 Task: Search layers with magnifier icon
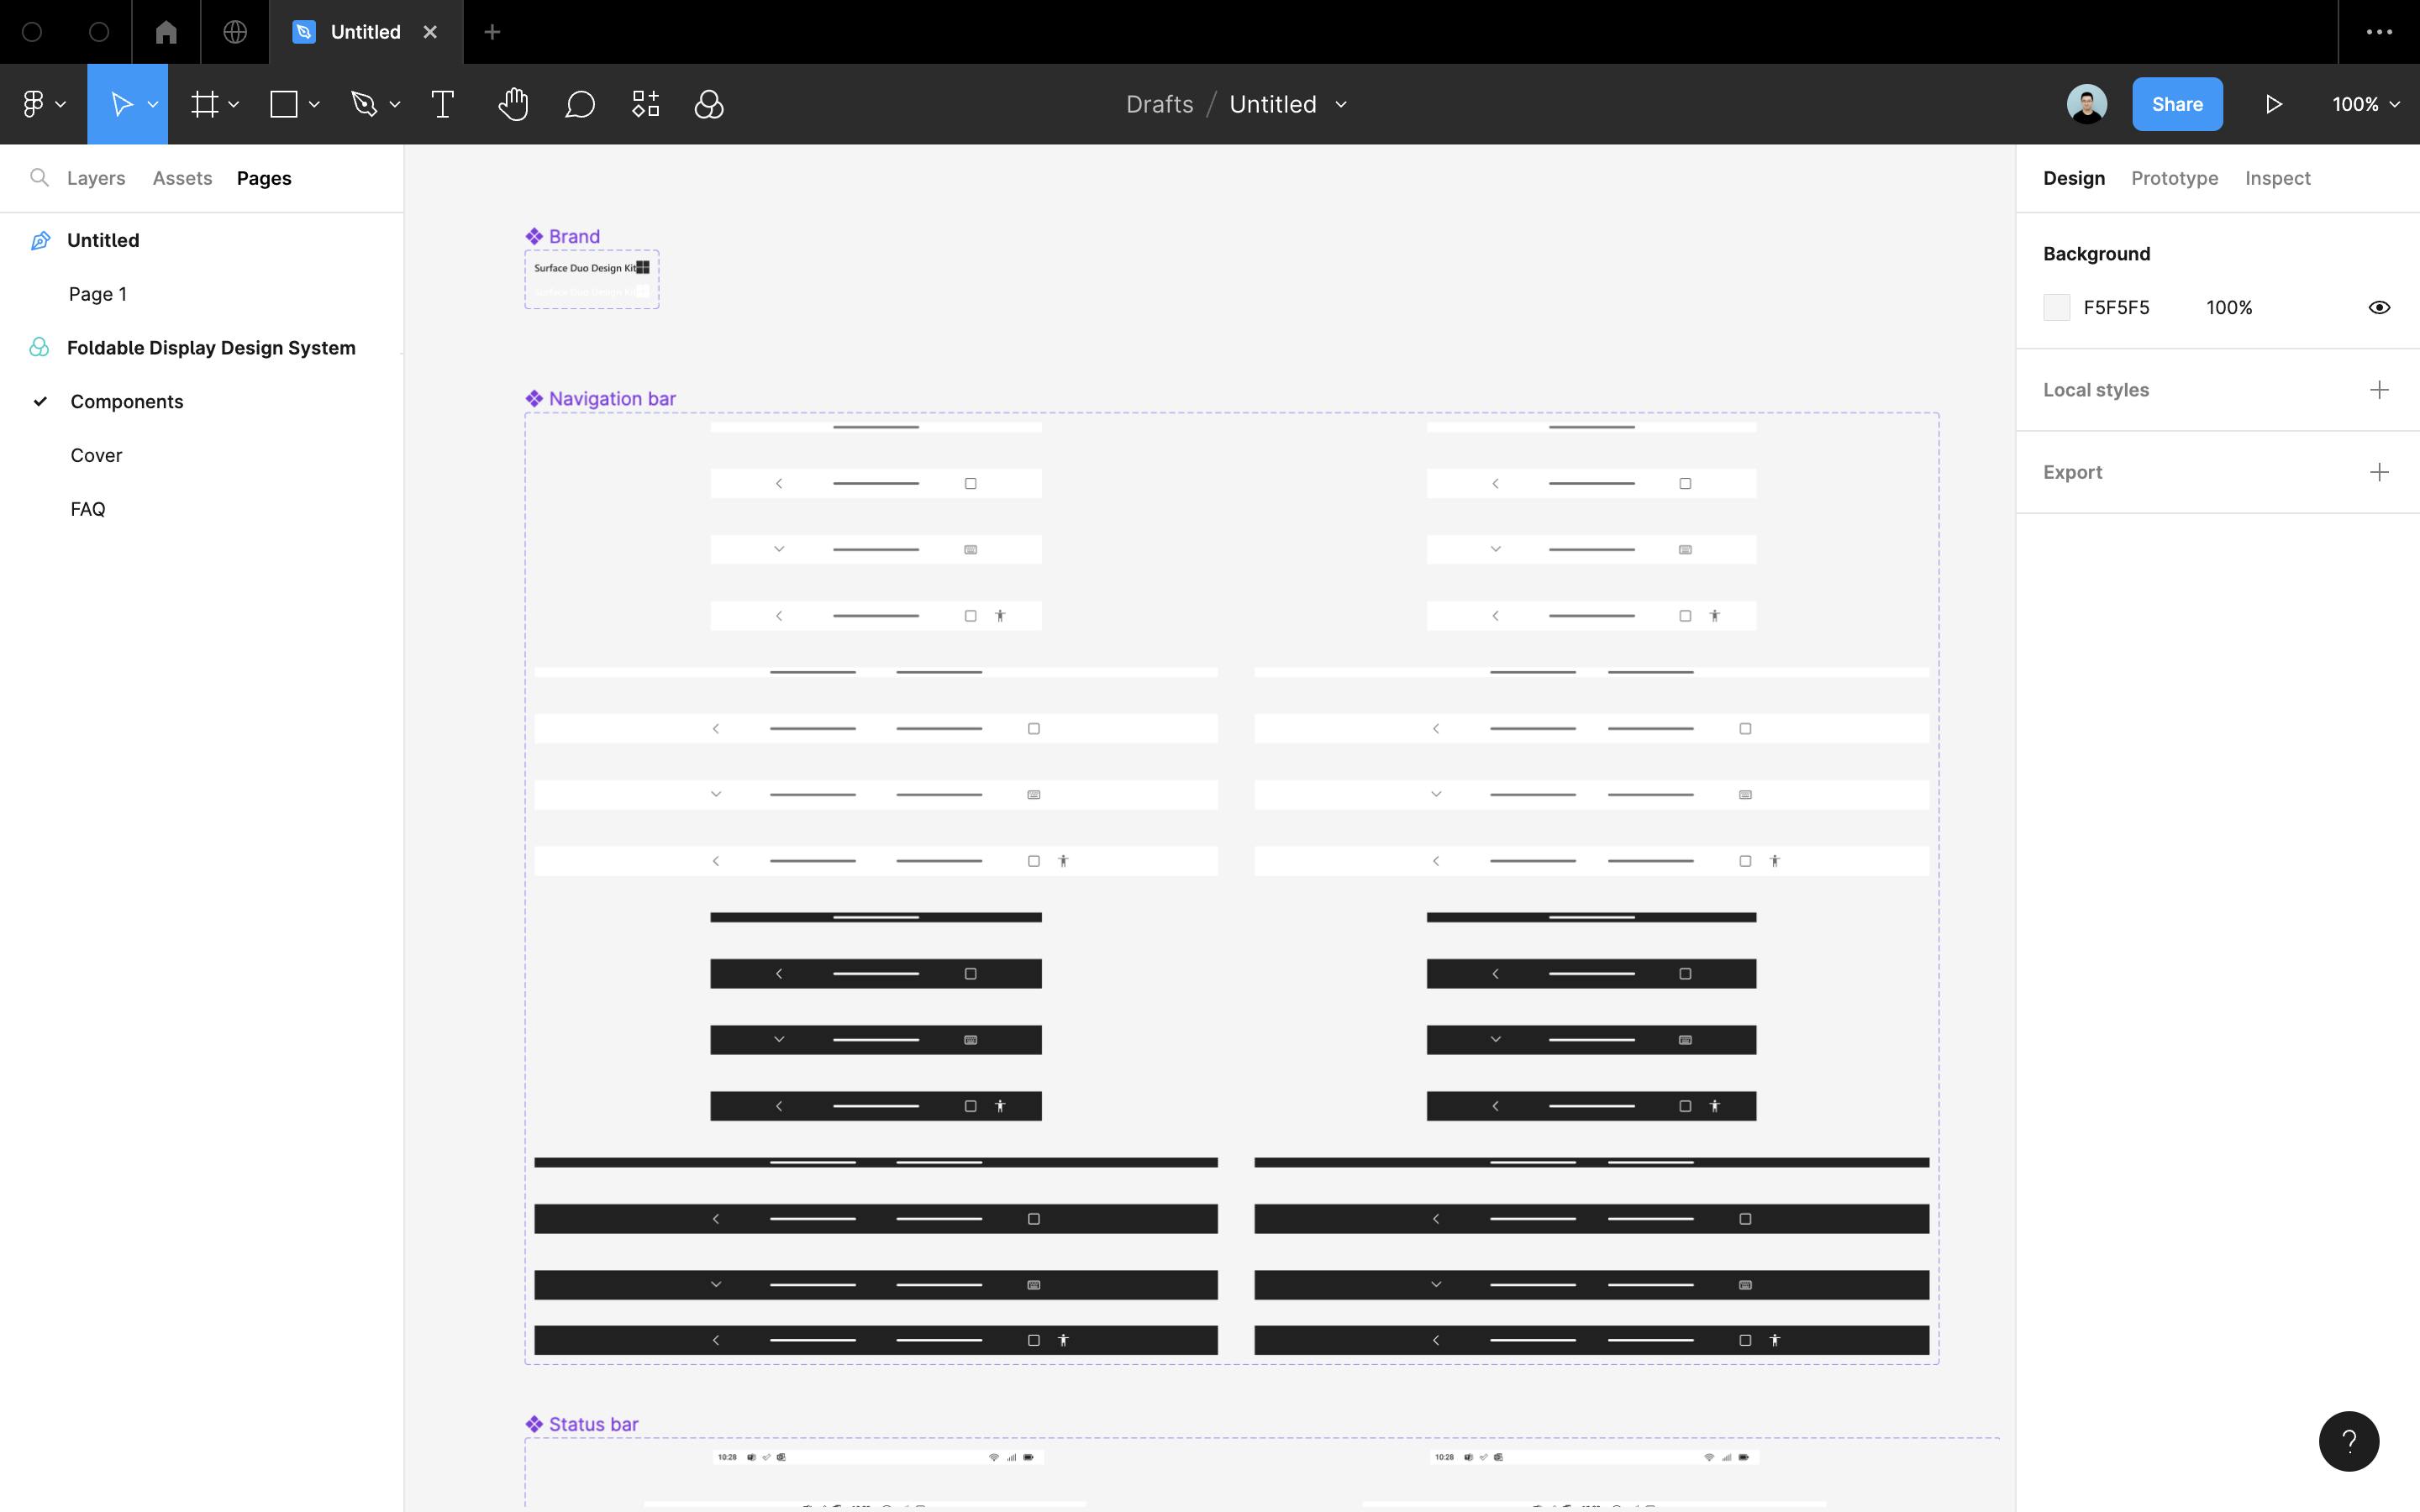point(39,178)
